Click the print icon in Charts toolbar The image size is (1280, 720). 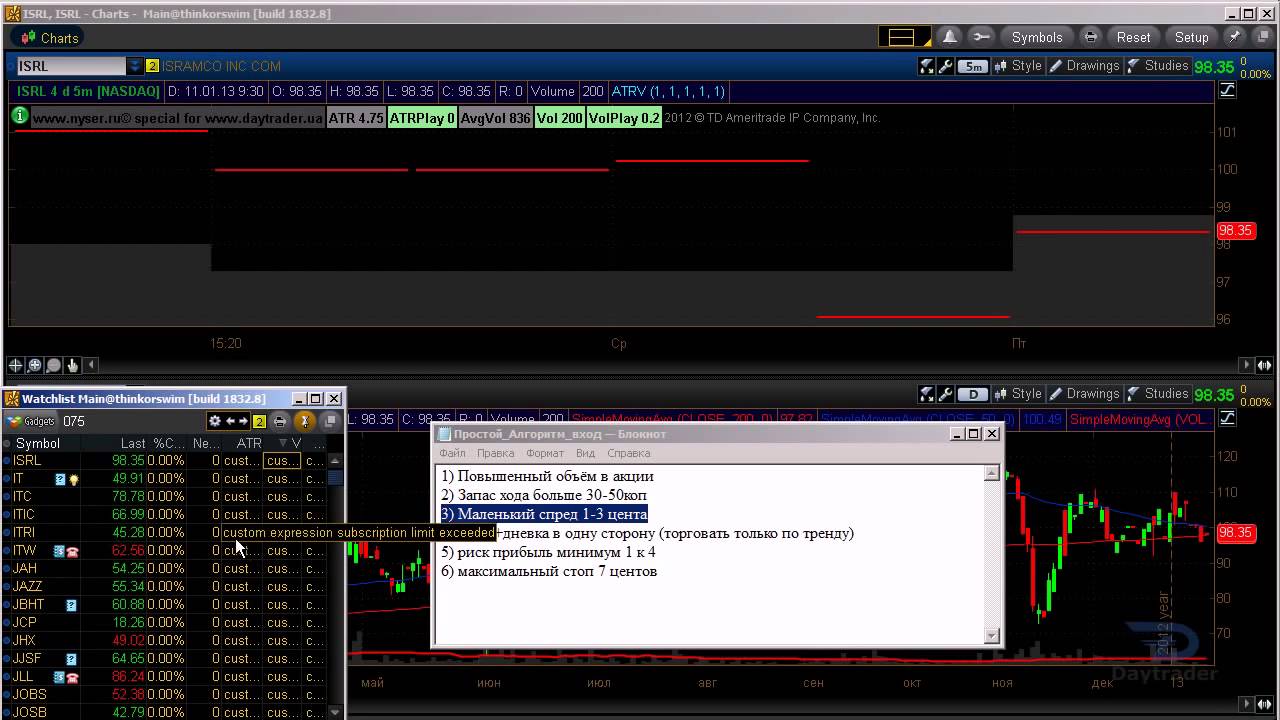[x=1091, y=37]
